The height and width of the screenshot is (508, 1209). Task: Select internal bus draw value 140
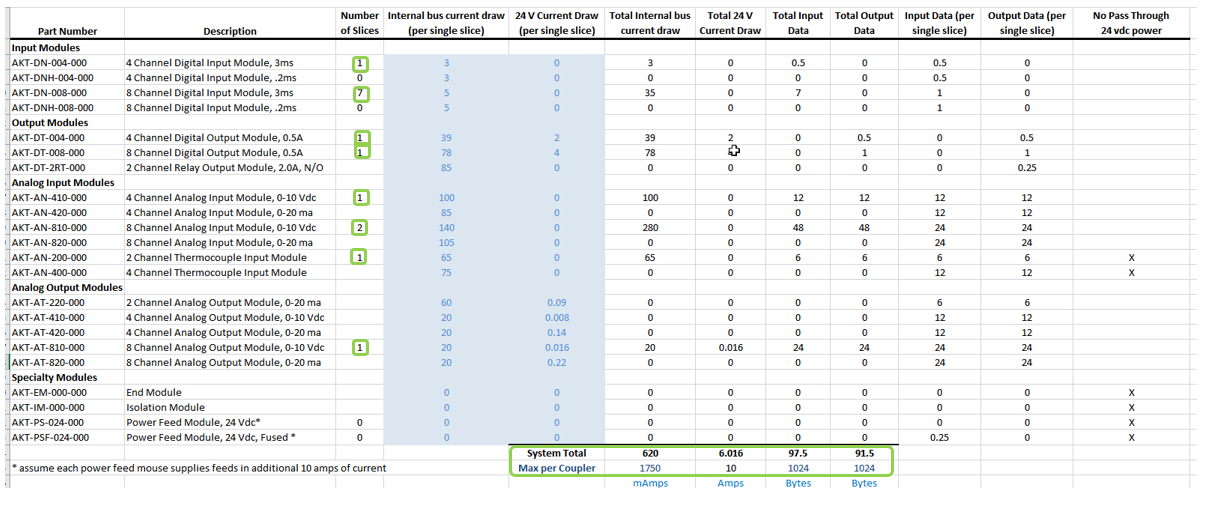click(x=446, y=228)
